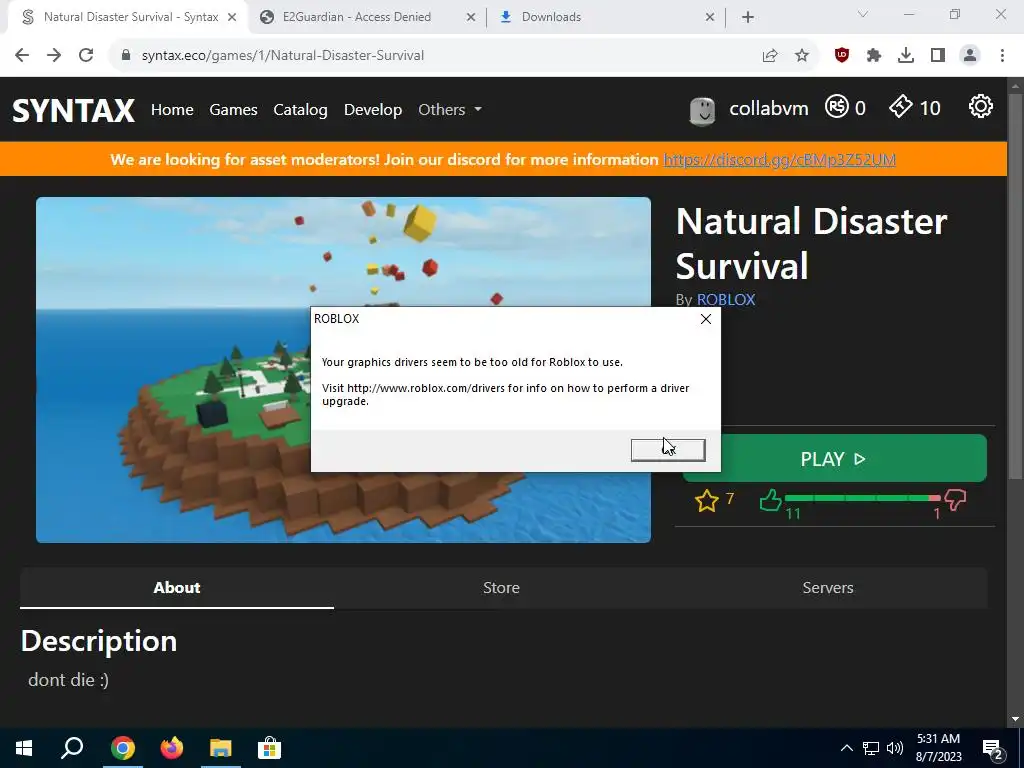The width and height of the screenshot is (1024, 768).
Task: Dislike the game with thumbs down
Action: point(955,501)
